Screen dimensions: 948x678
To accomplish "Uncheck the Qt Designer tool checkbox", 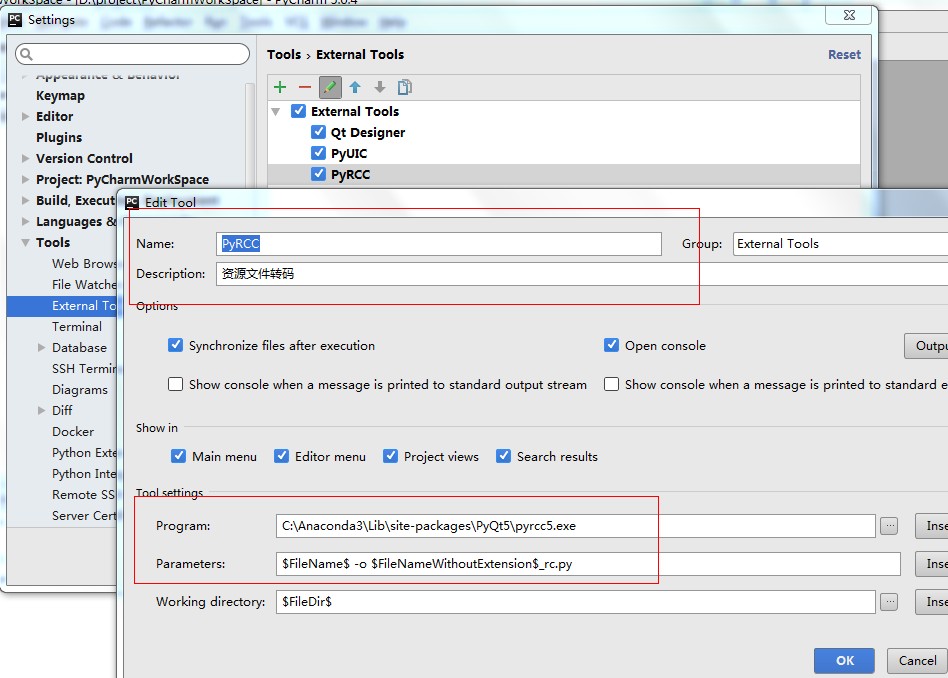I will pyautogui.click(x=319, y=132).
